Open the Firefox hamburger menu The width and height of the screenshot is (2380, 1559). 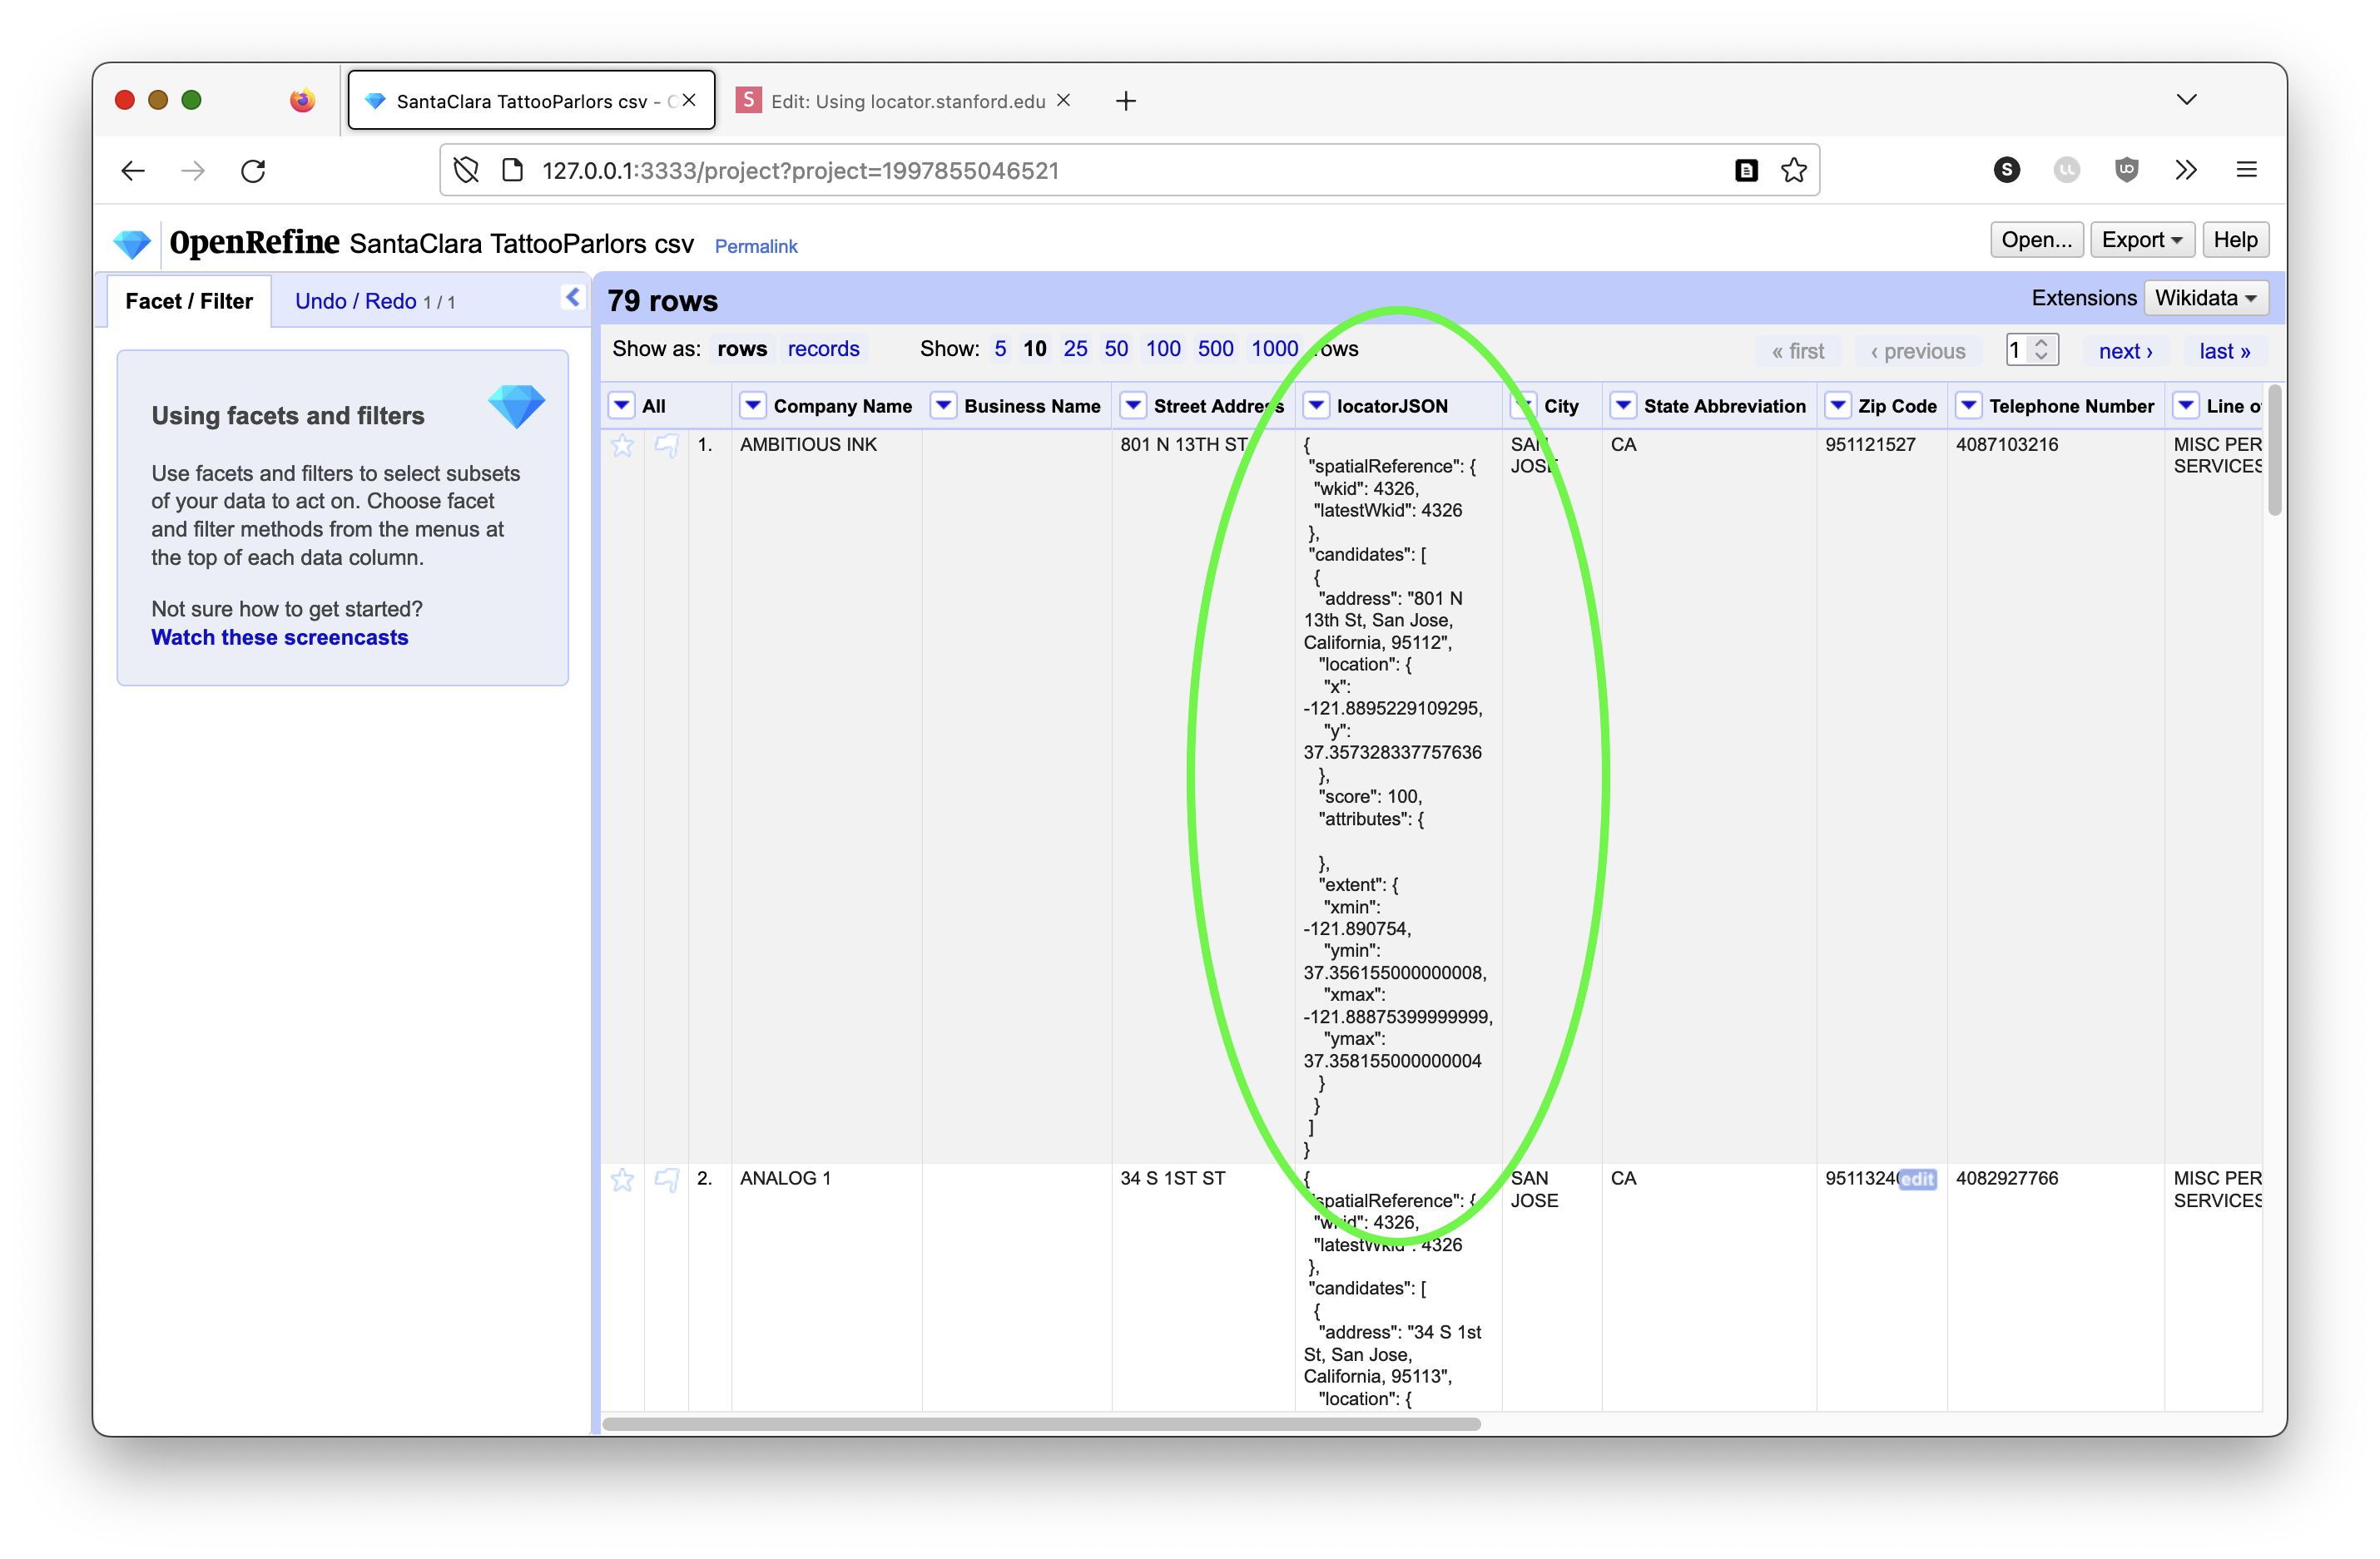(2246, 170)
